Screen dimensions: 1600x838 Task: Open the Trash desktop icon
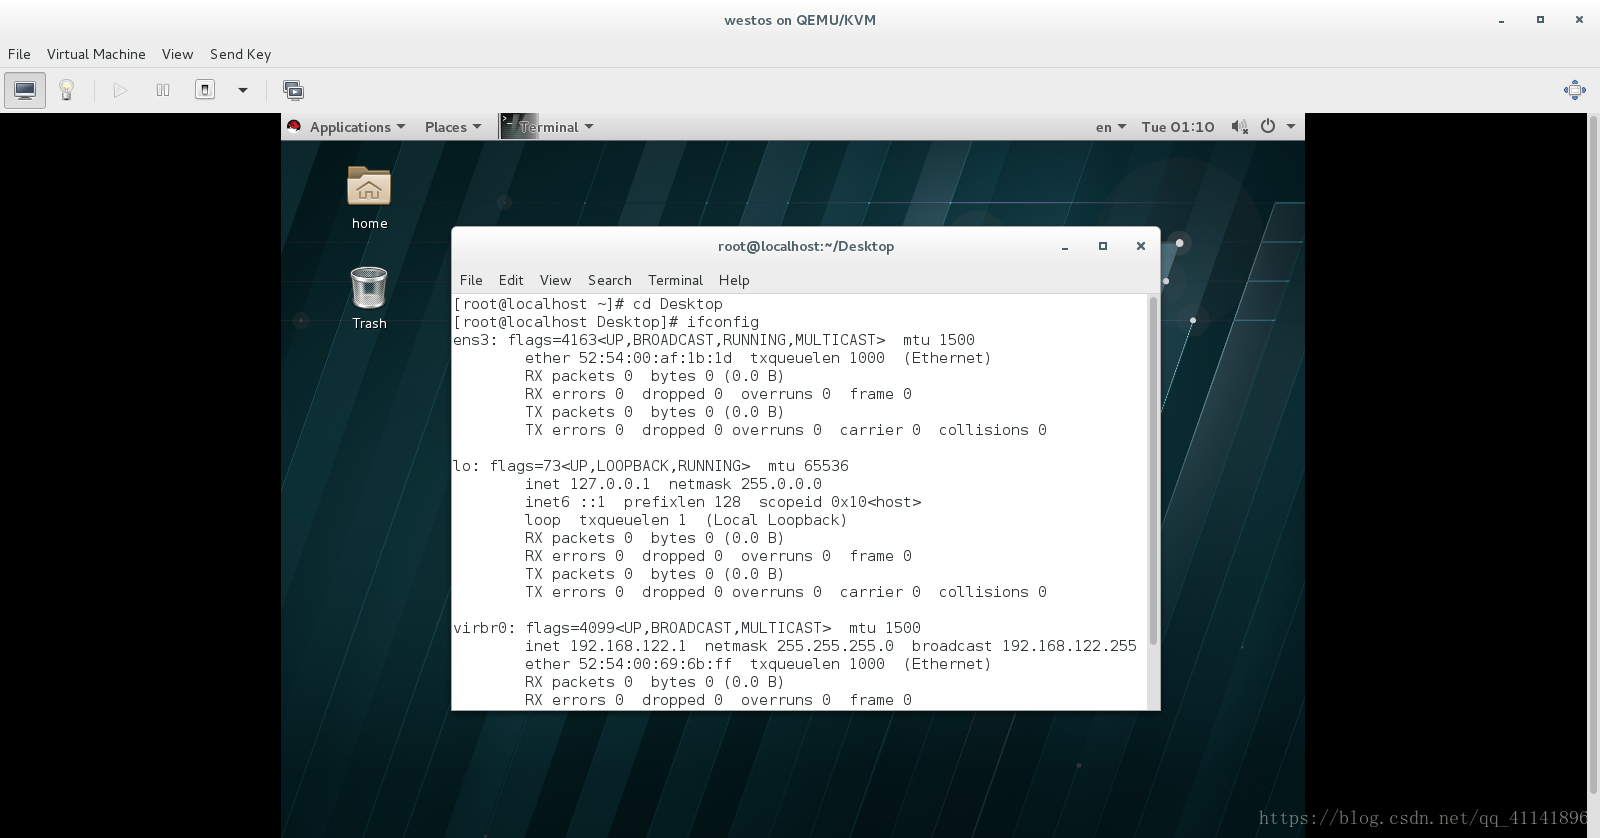pyautogui.click(x=369, y=298)
